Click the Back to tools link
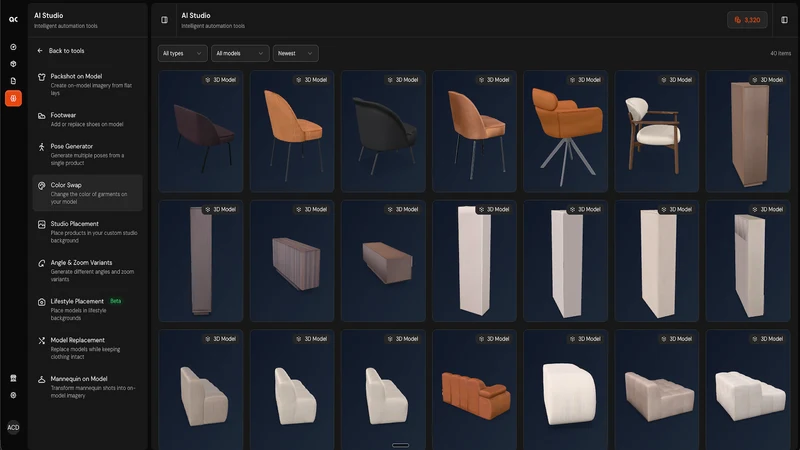 pos(66,51)
